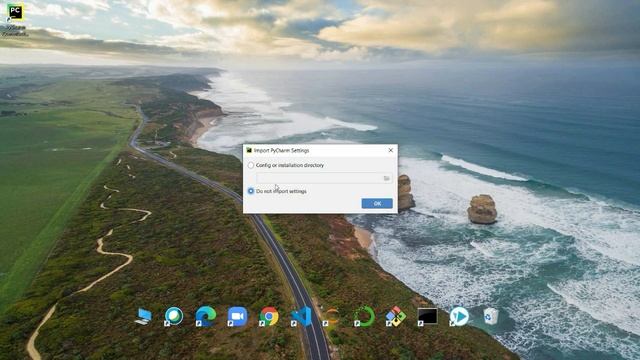
Task: Launch Microsoft Edge from desktop shortcuts
Action: pos(205,316)
